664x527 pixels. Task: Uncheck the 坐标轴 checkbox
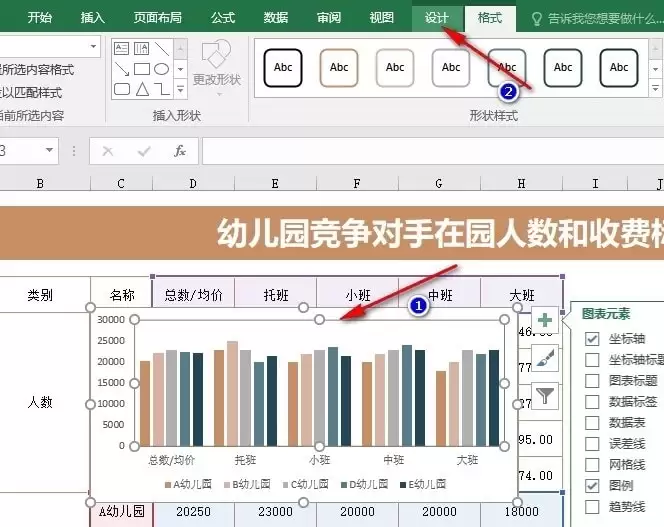pos(592,338)
